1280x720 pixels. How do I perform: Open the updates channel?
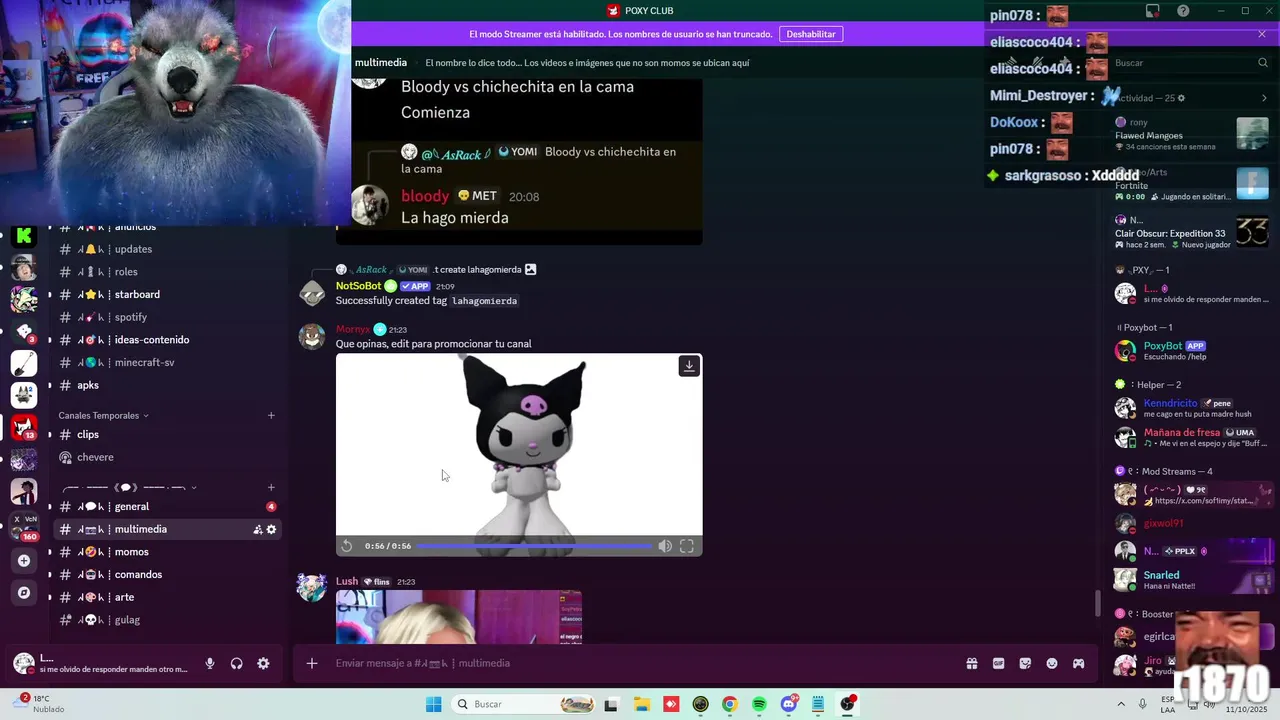[x=167, y=249]
